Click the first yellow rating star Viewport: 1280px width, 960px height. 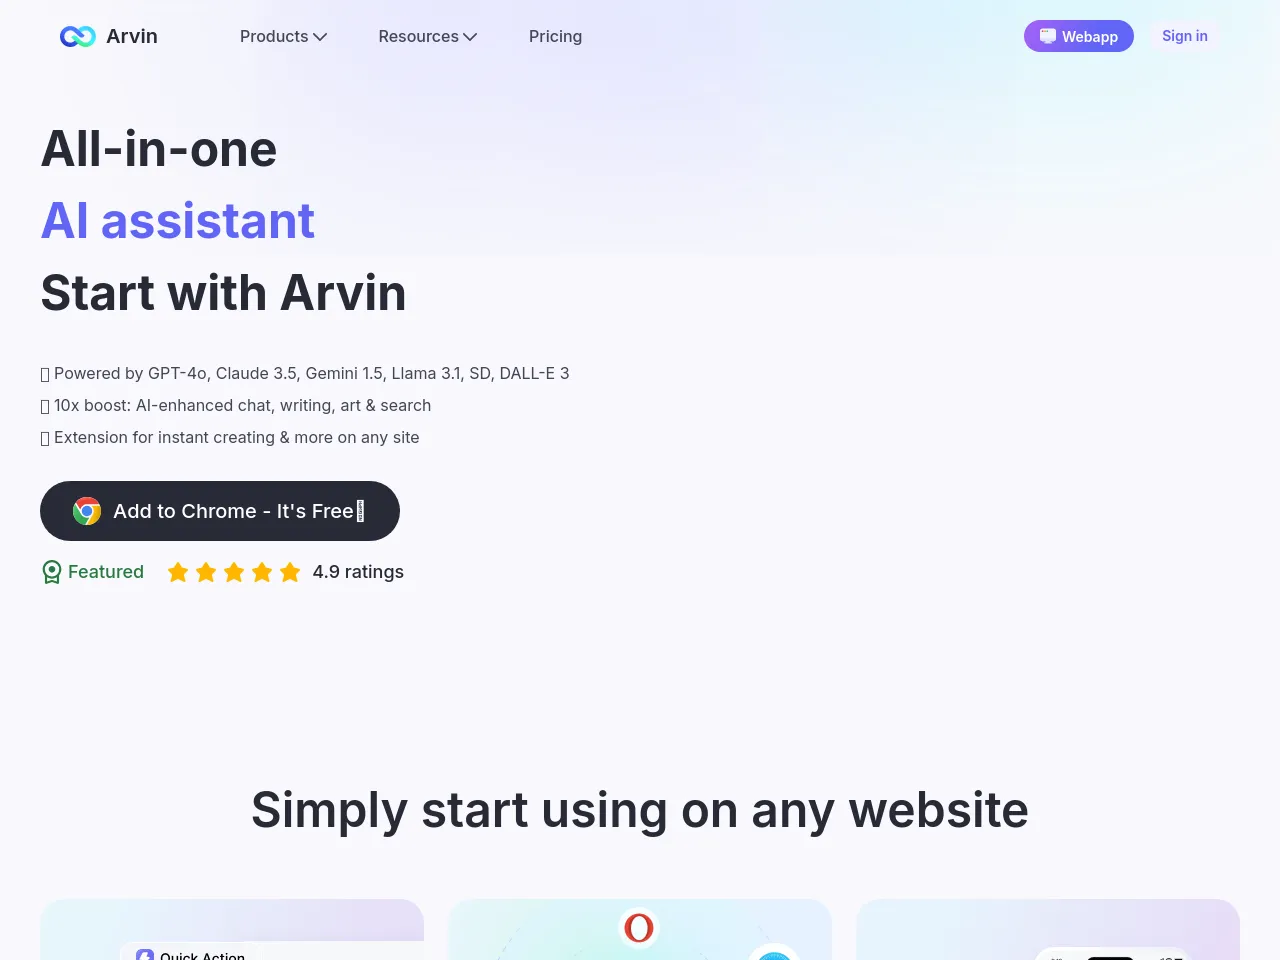[x=178, y=572]
